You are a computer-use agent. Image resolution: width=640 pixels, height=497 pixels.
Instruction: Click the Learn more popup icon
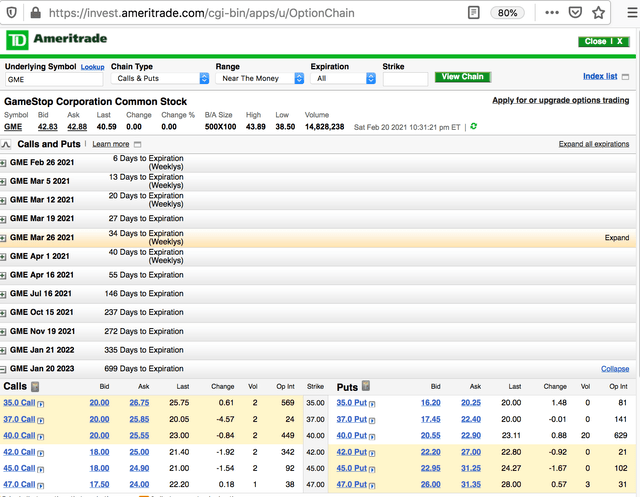tap(138, 144)
